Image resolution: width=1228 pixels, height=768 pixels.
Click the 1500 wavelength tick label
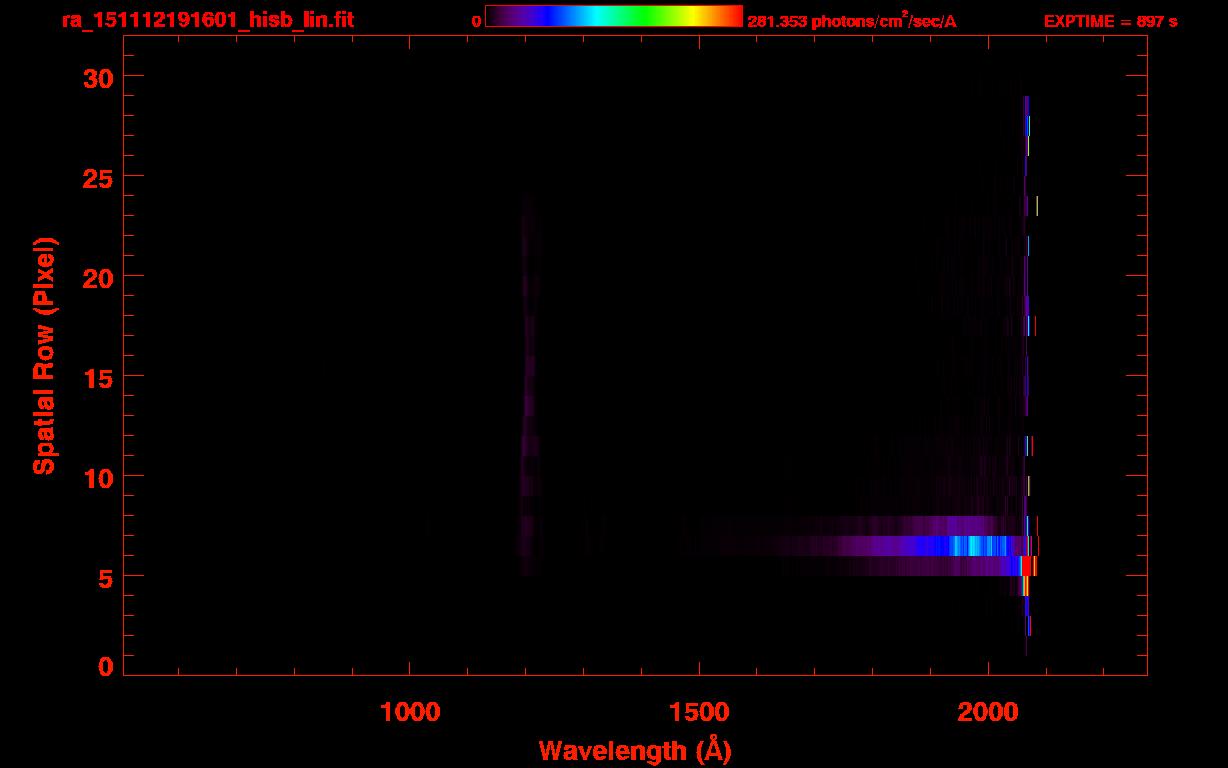click(x=699, y=712)
